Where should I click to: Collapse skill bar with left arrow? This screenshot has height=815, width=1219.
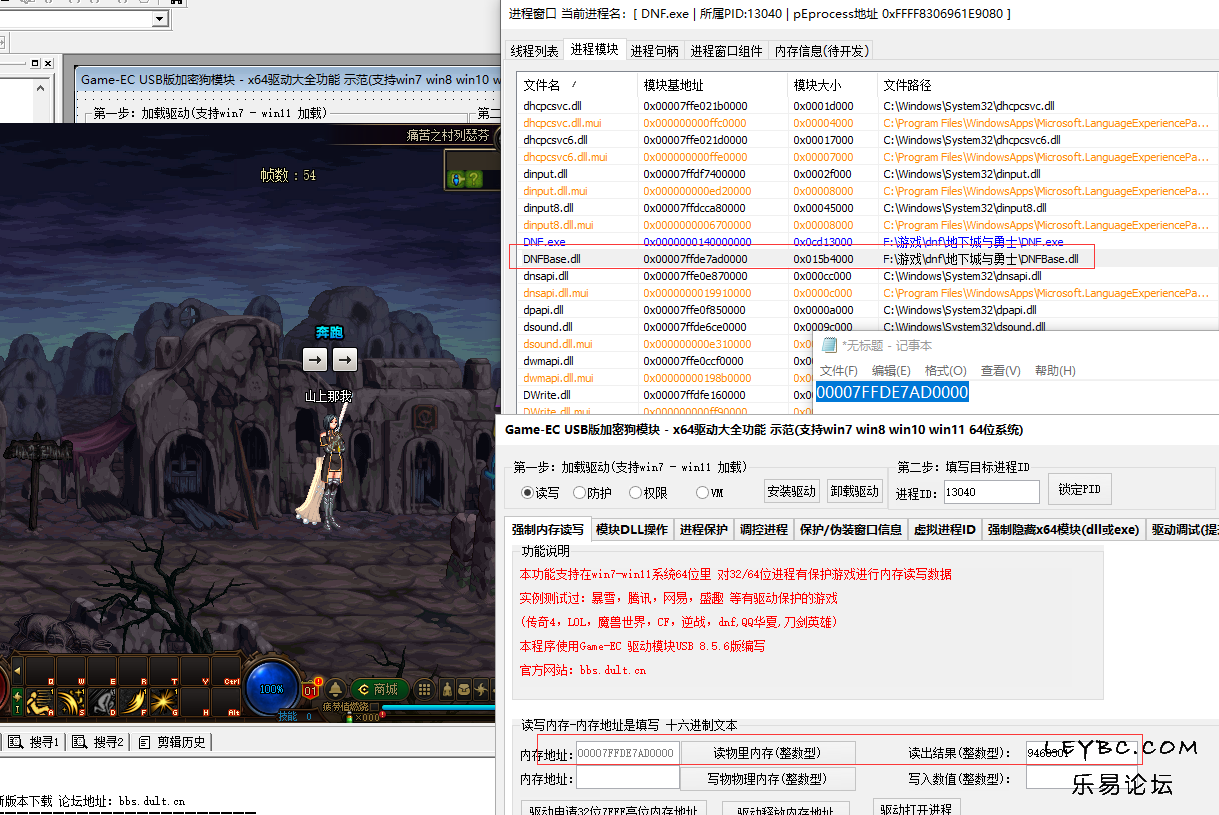pos(17,671)
